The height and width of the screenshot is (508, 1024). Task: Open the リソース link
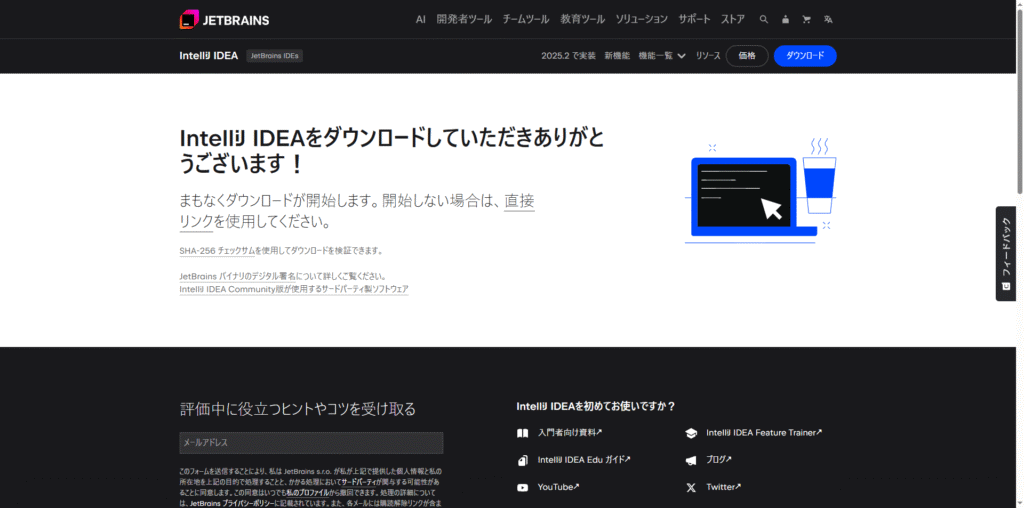pyautogui.click(x=708, y=56)
